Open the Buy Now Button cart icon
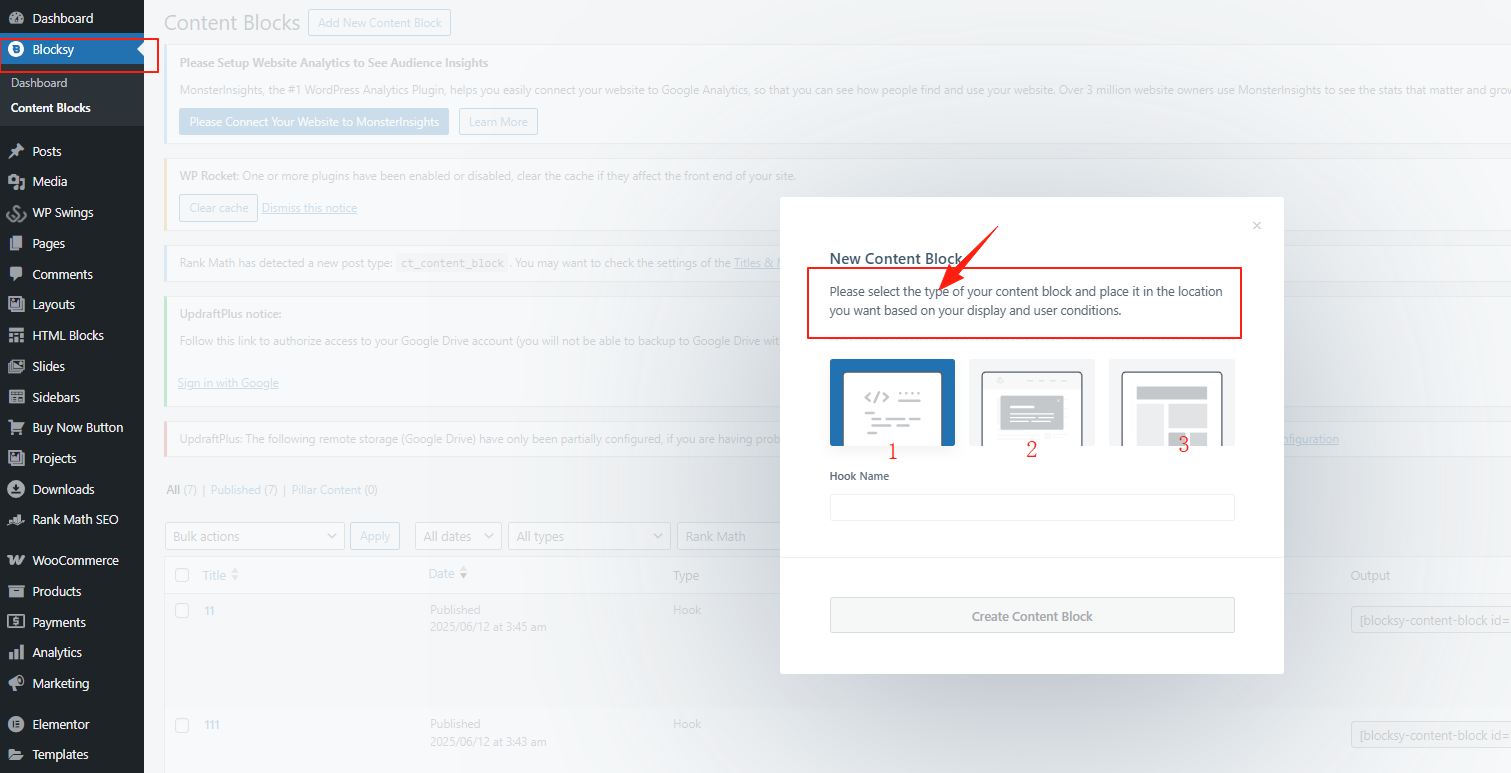 [x=16, y=427]
